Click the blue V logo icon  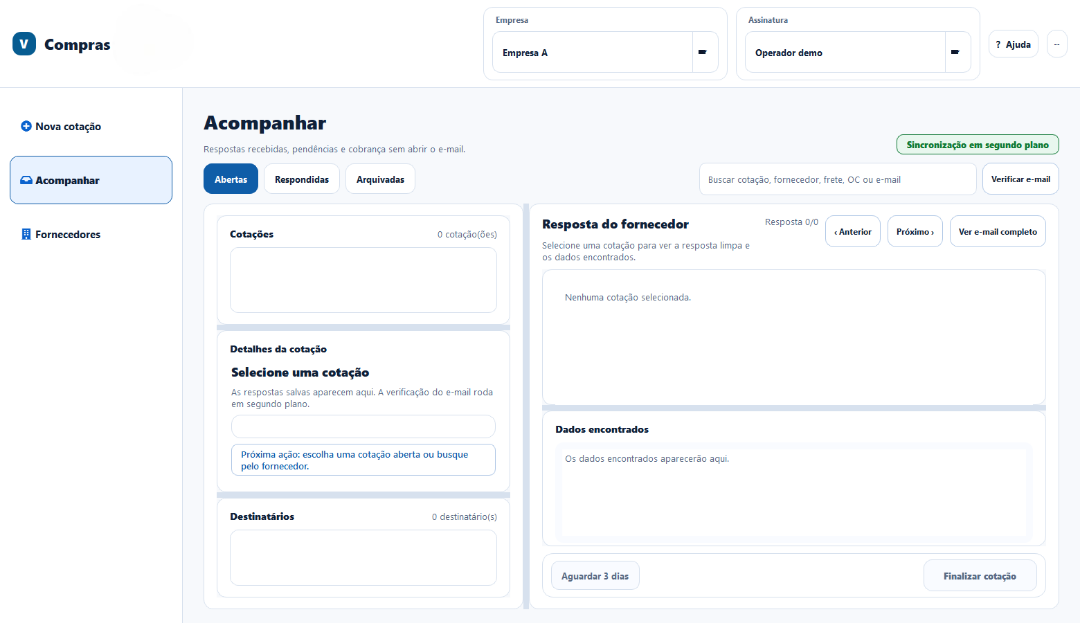(x=24, y=44)
